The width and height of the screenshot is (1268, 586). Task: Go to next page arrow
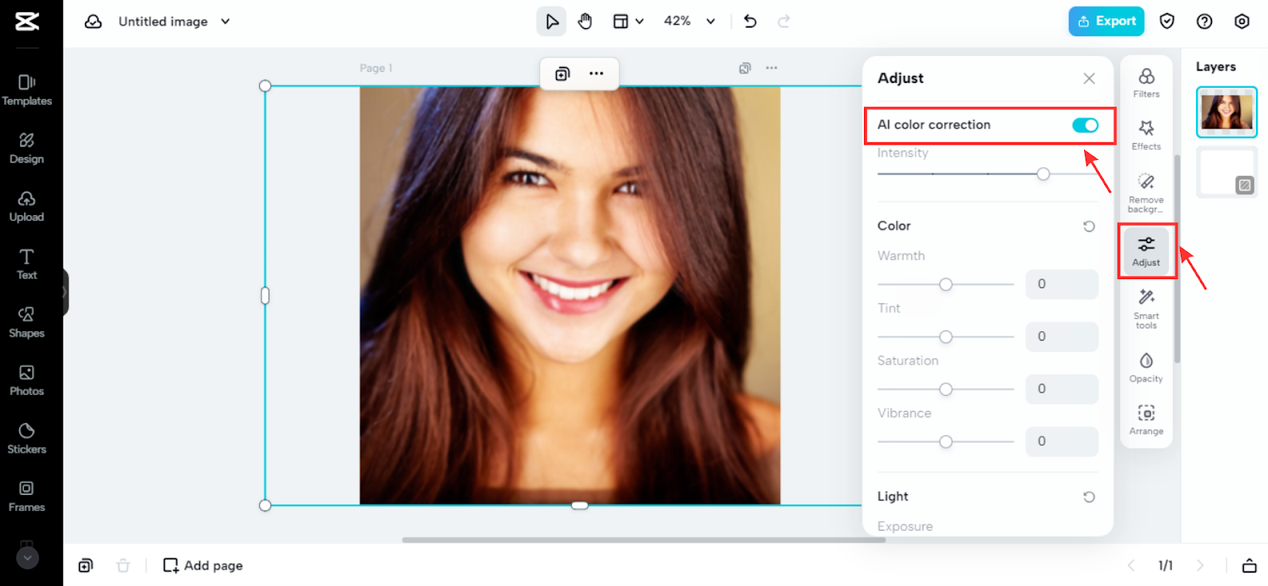pos(1201,566)
